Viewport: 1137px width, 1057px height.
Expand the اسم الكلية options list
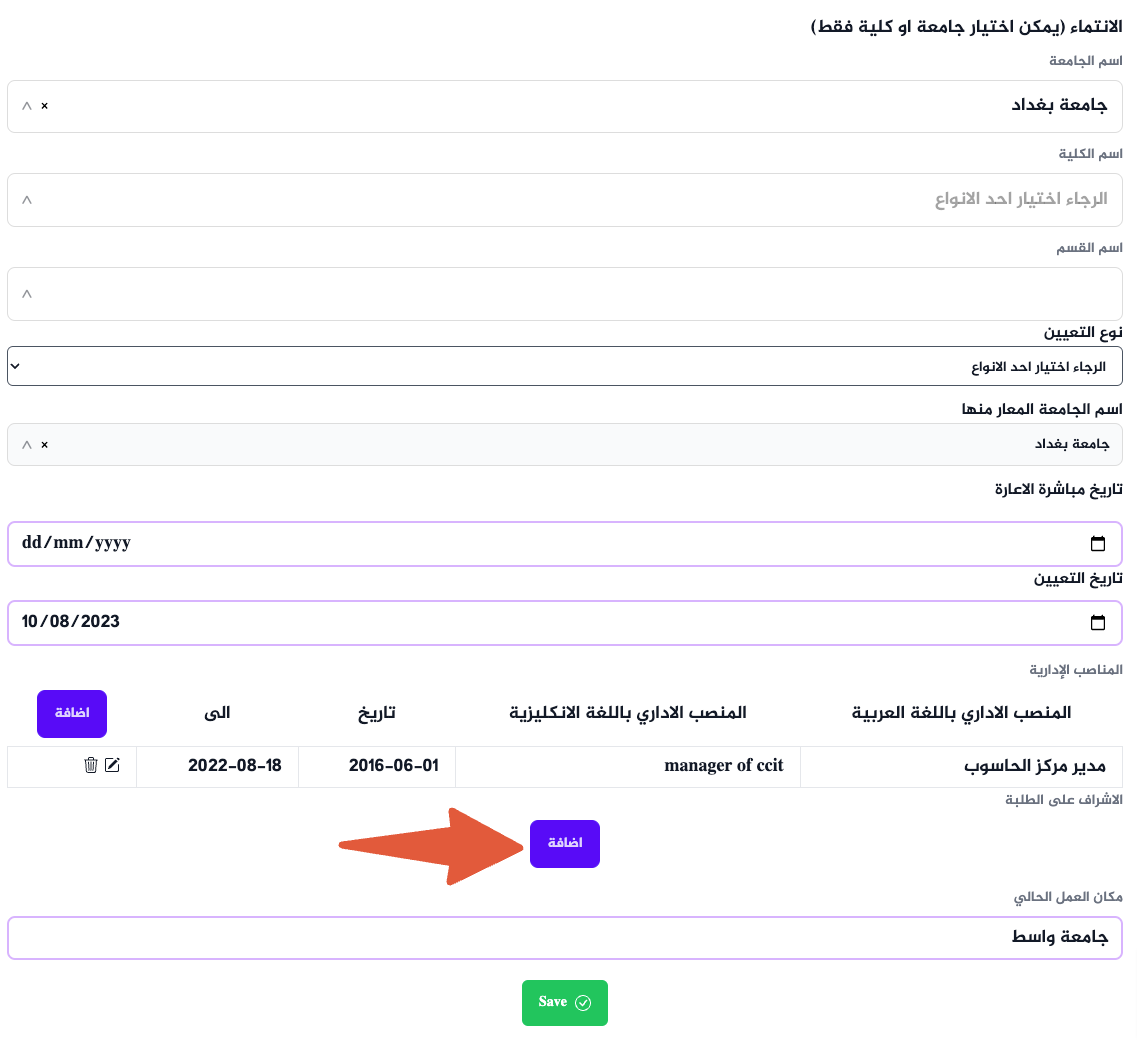point(26,199)
